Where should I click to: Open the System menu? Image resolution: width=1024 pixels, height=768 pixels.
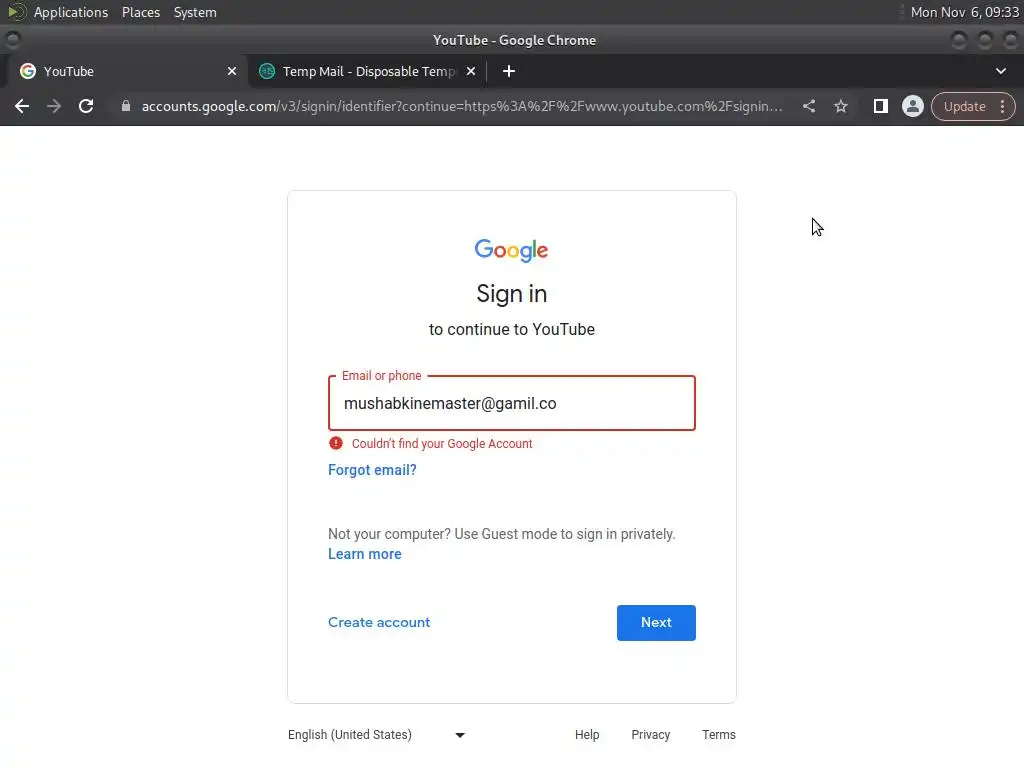coord(195,12)
